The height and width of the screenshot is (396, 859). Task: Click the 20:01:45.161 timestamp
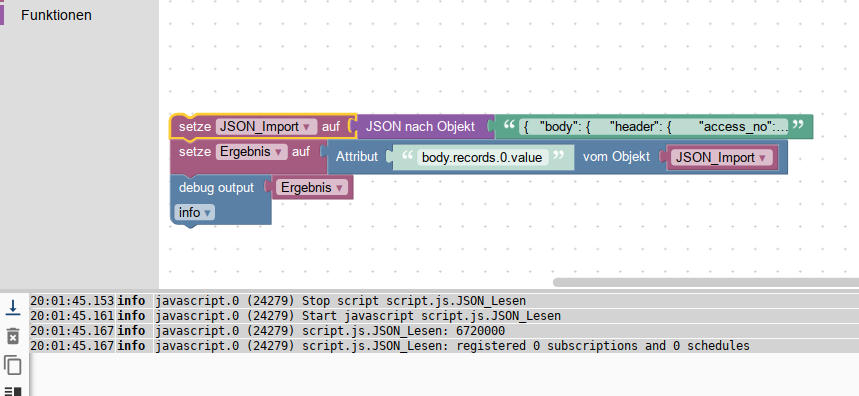[x=72, y=316]
